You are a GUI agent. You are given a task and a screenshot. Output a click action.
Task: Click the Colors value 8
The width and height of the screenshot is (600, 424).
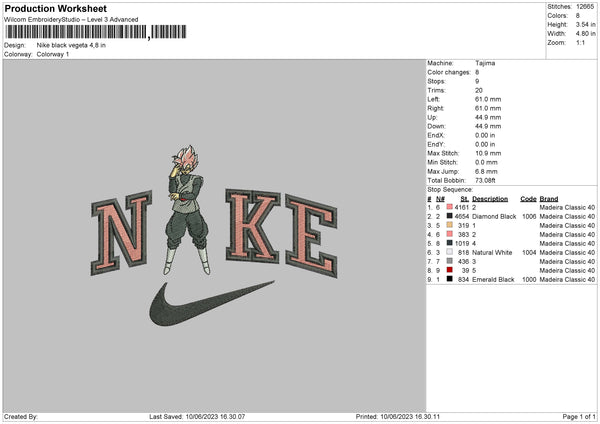(x=578, y=16)
